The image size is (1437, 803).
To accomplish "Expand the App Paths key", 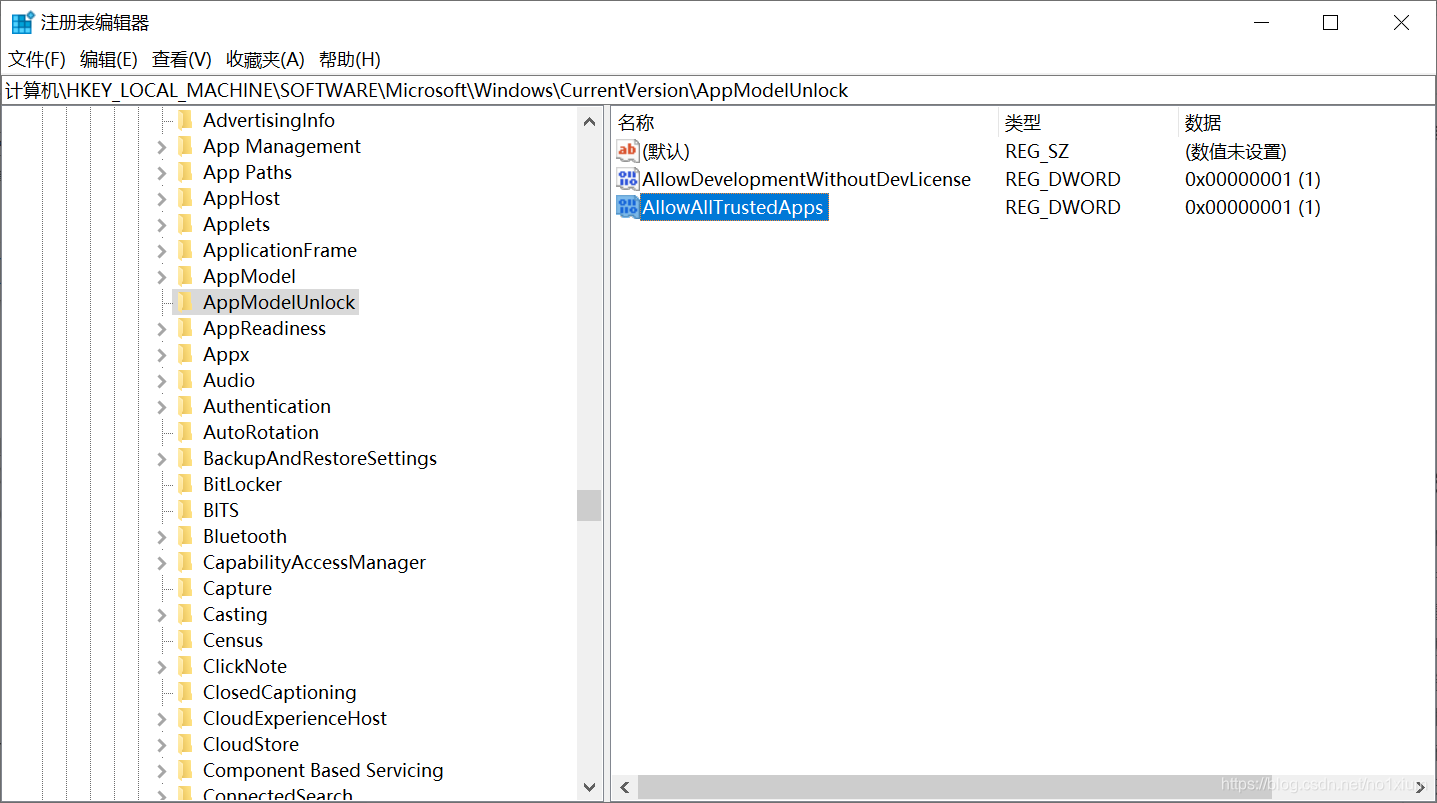I will 162,173.
